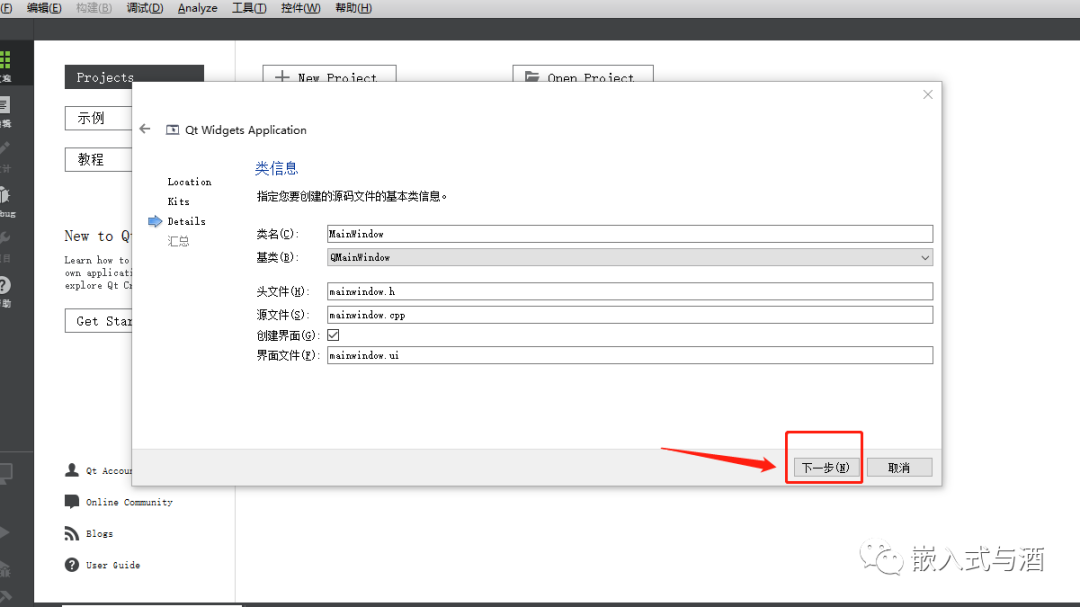Open the Edit mode sidebar icon

[5, 105]
